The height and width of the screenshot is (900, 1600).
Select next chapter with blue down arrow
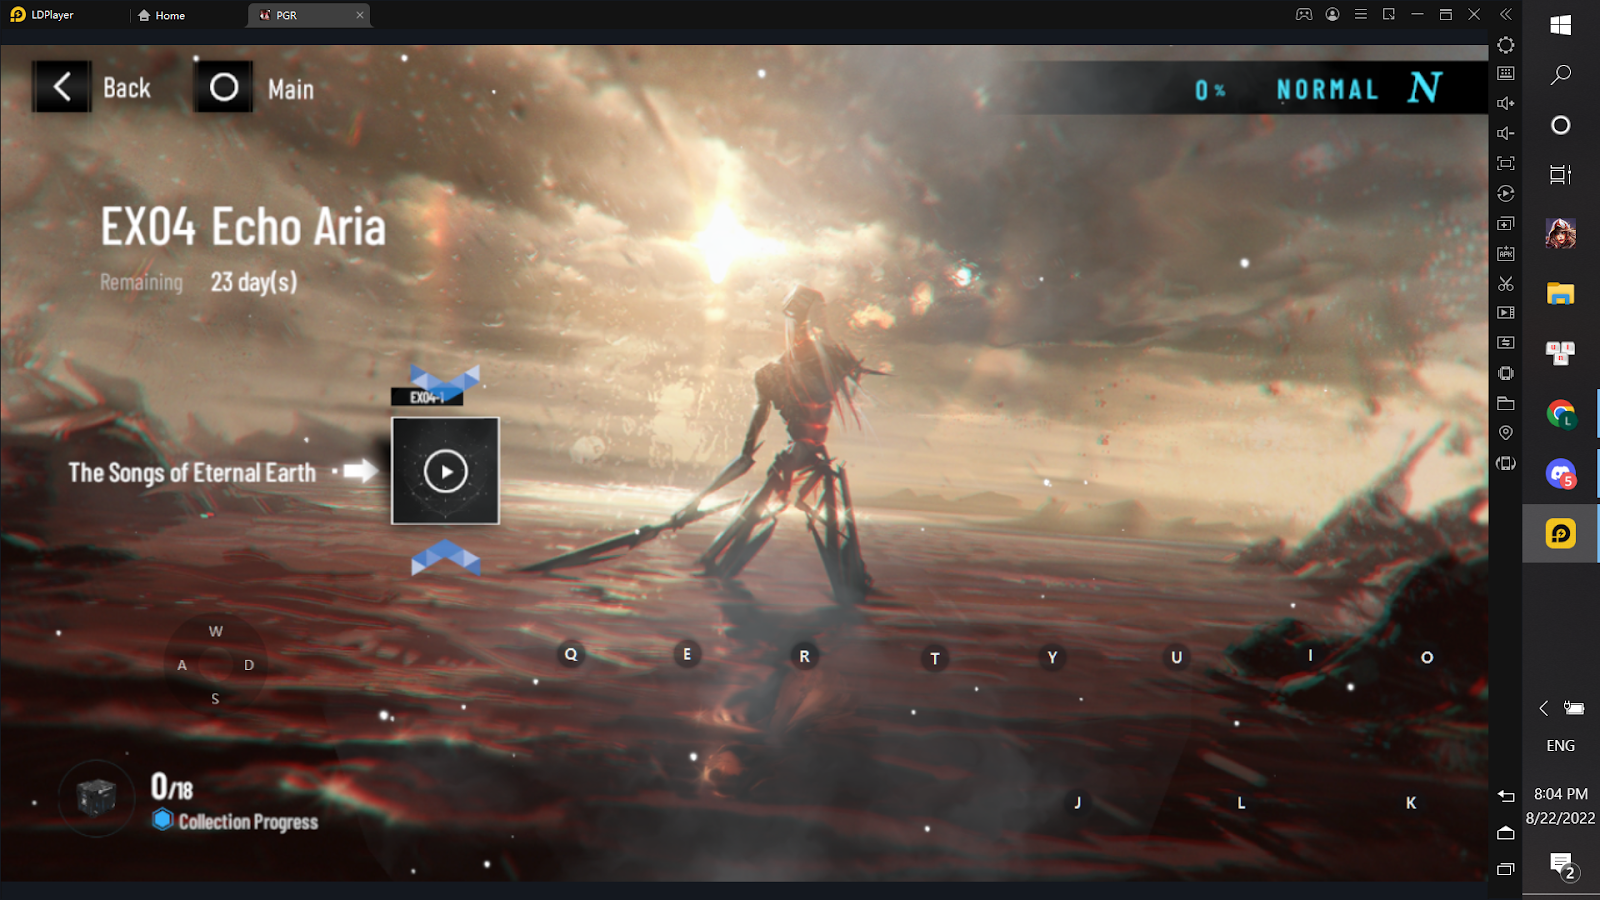(445, 558)
